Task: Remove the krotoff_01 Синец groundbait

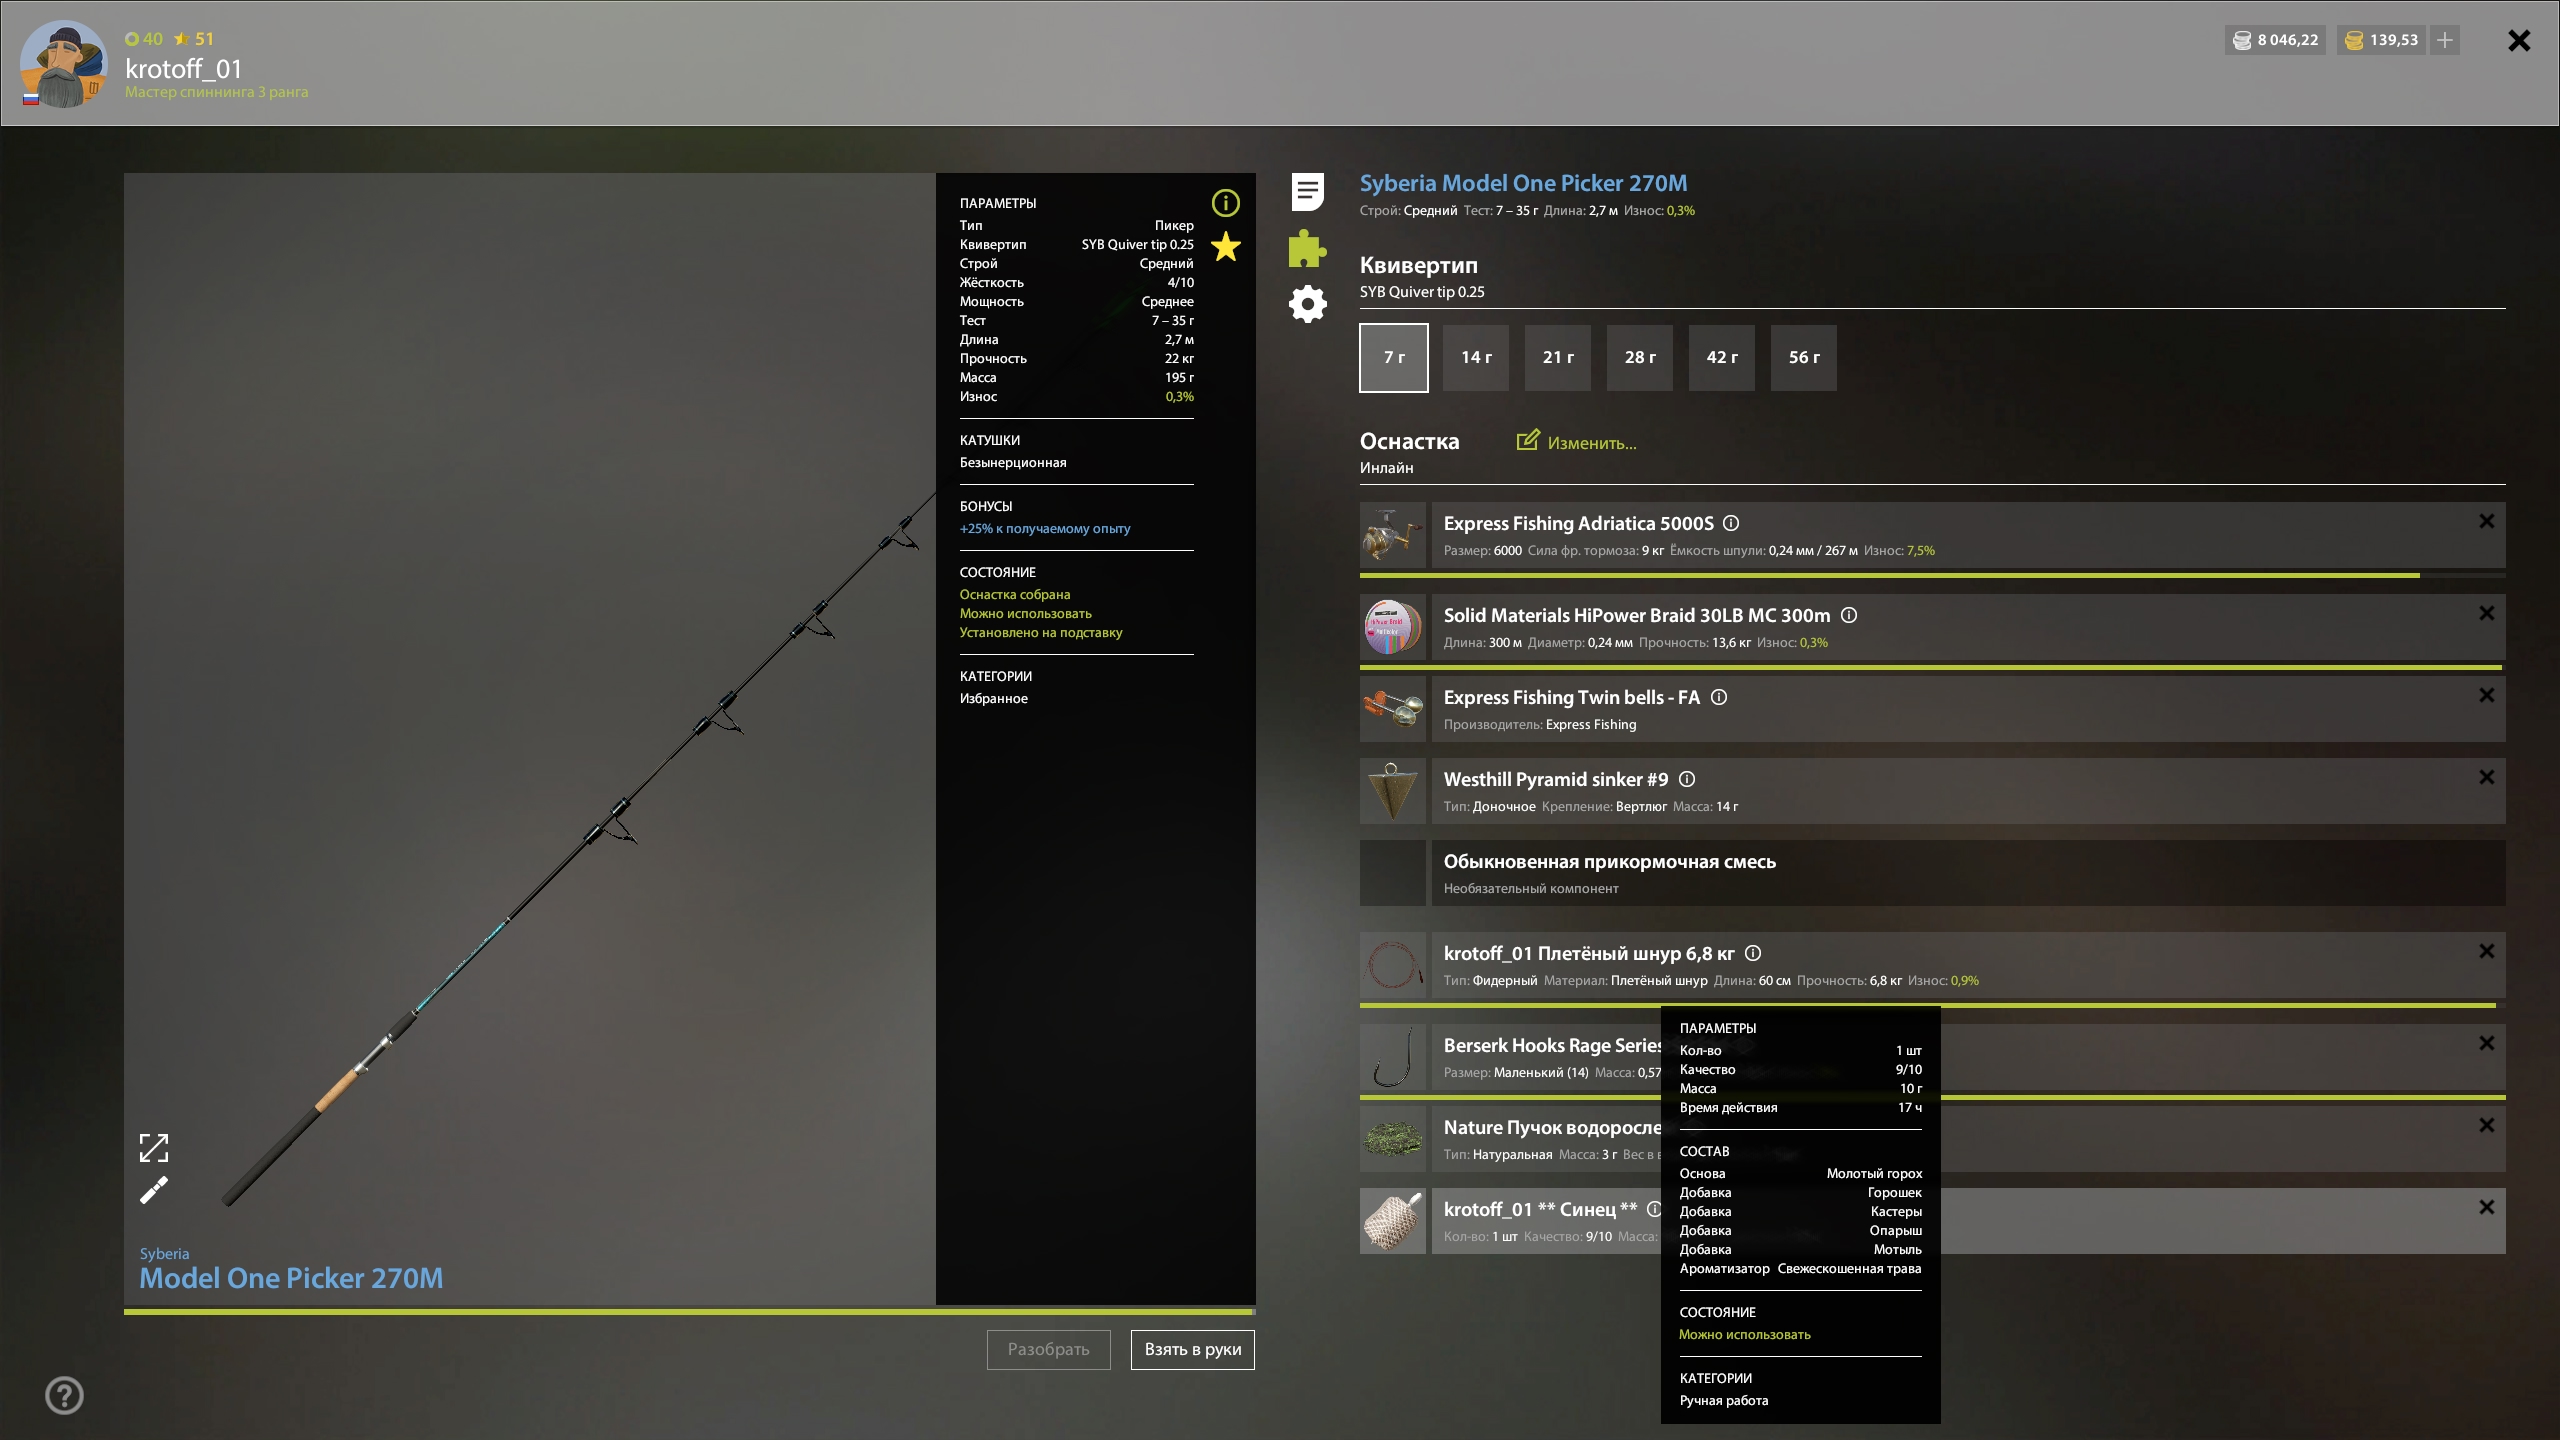Action: (2487, 1207)
